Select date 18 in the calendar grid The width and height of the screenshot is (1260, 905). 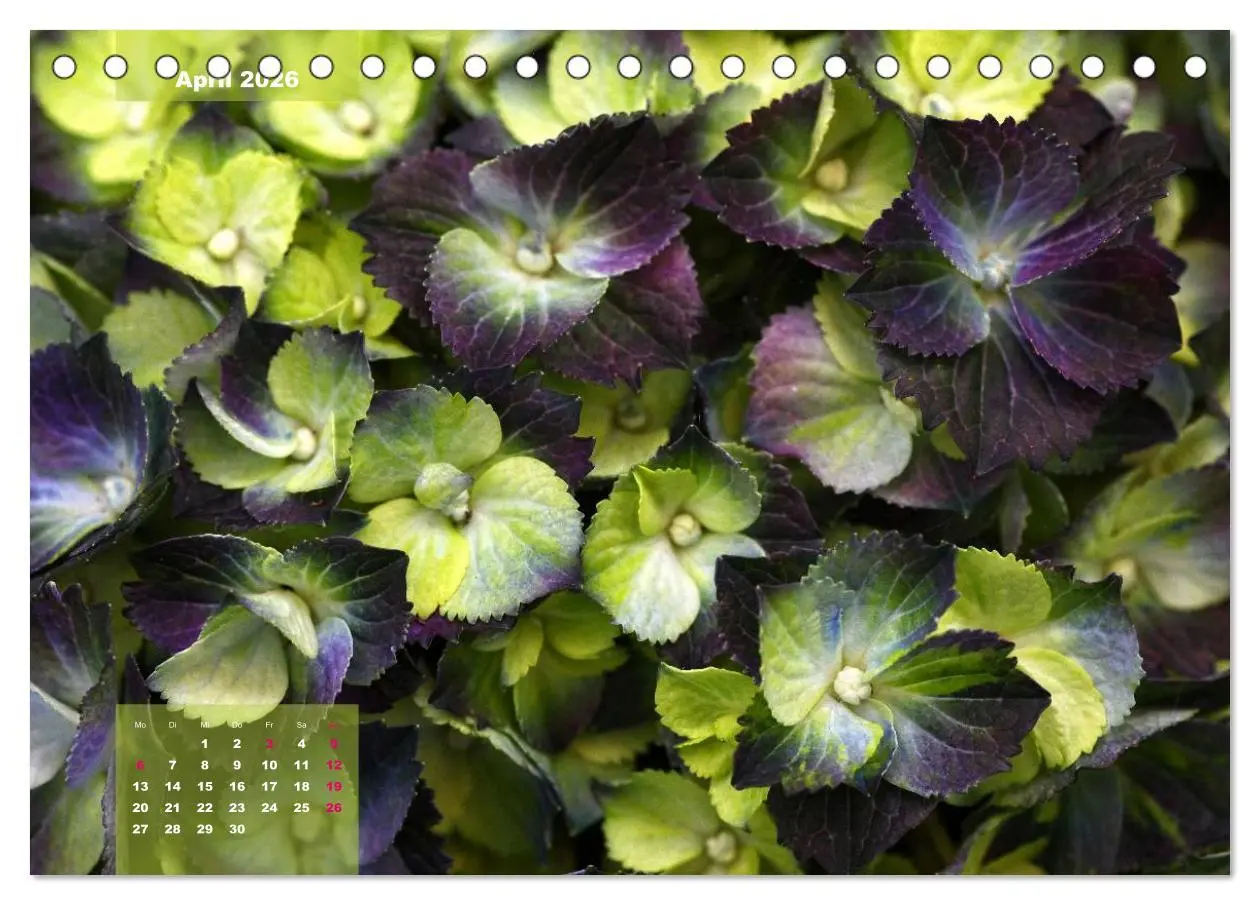pos(301,787)
